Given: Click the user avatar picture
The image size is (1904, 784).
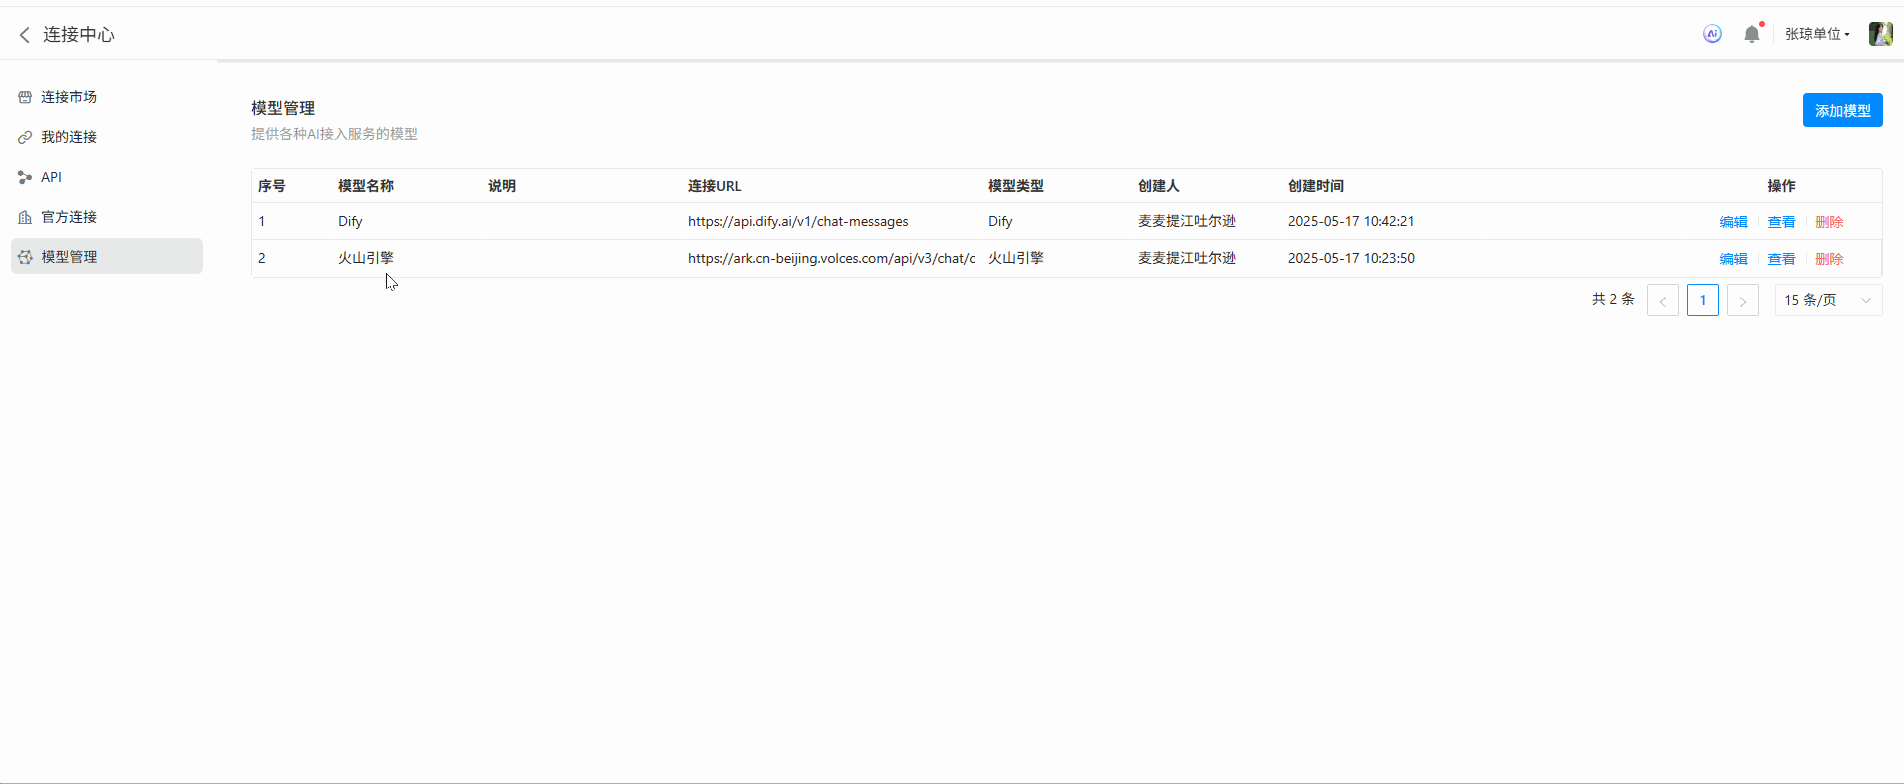Looking at the screenshot, I should (x=1880, y=34).
